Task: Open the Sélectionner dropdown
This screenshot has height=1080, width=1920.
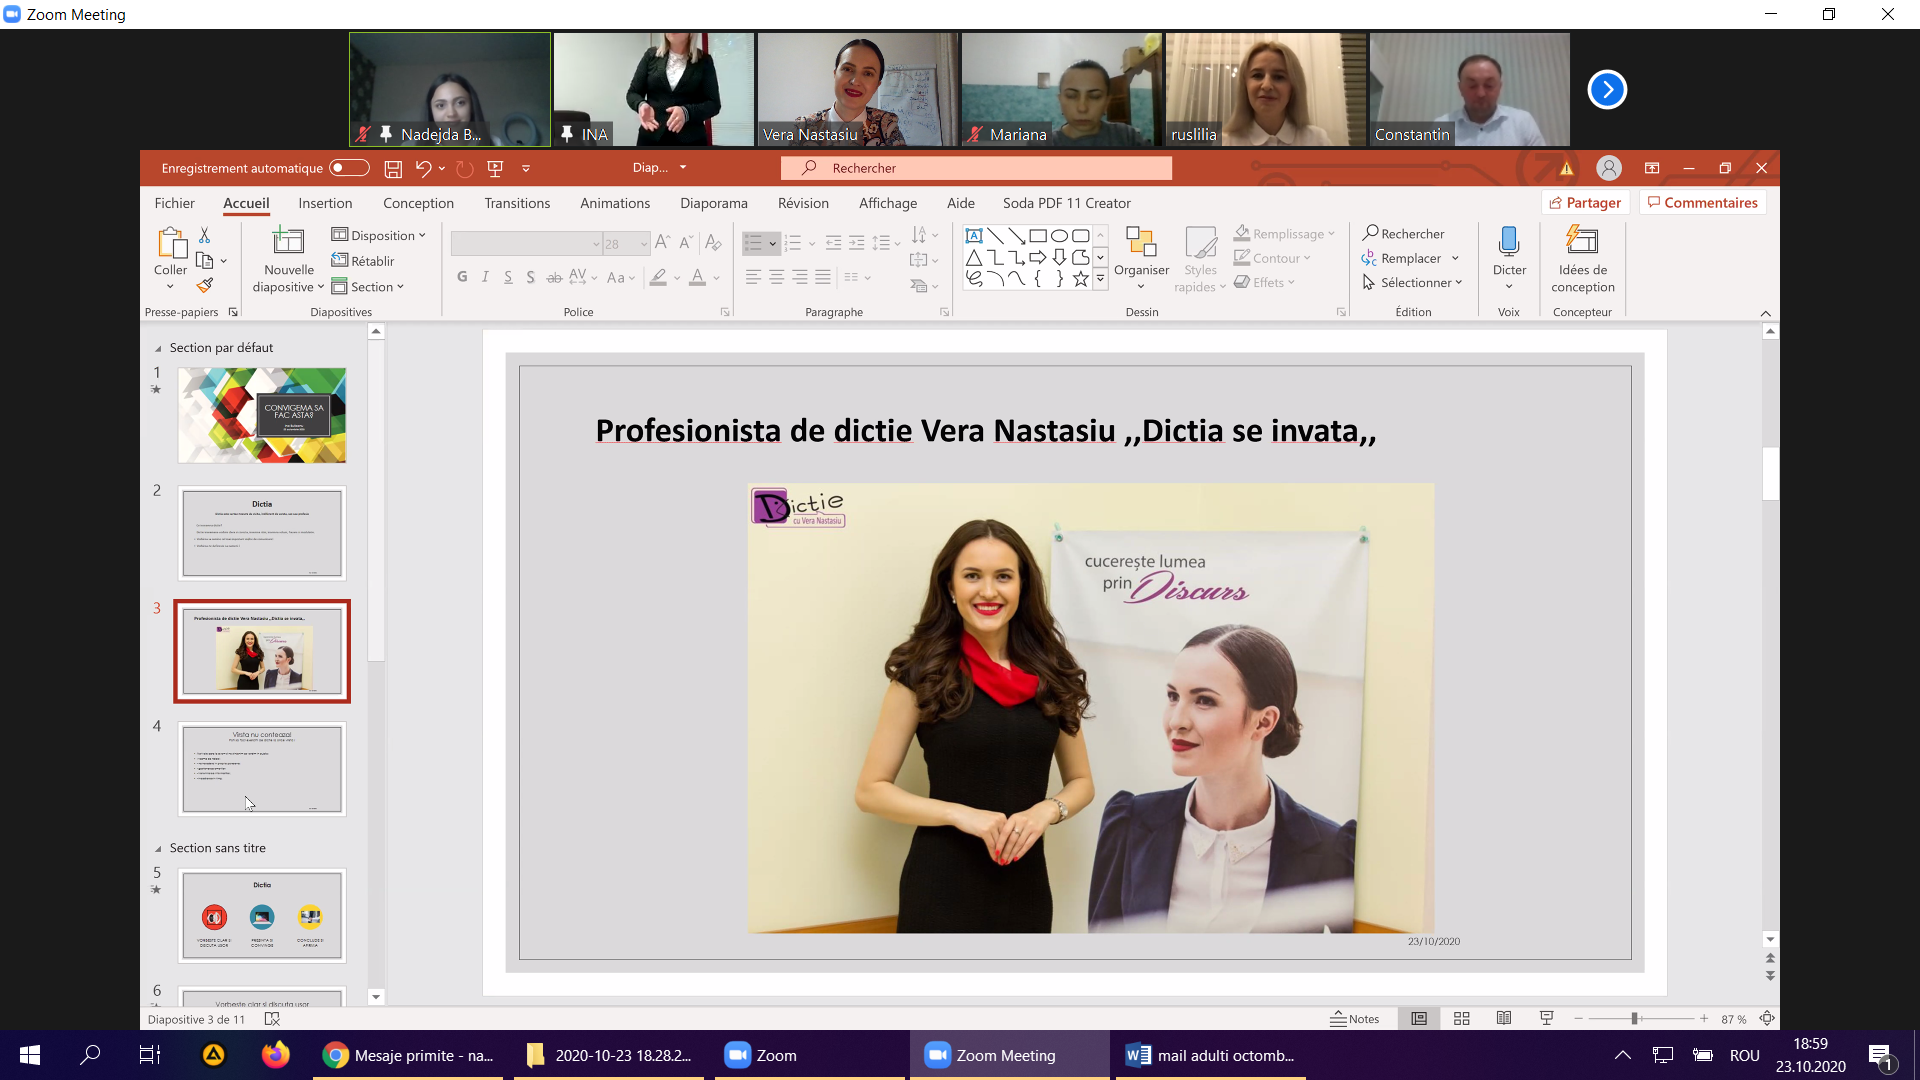Action: coord(1412,283)
